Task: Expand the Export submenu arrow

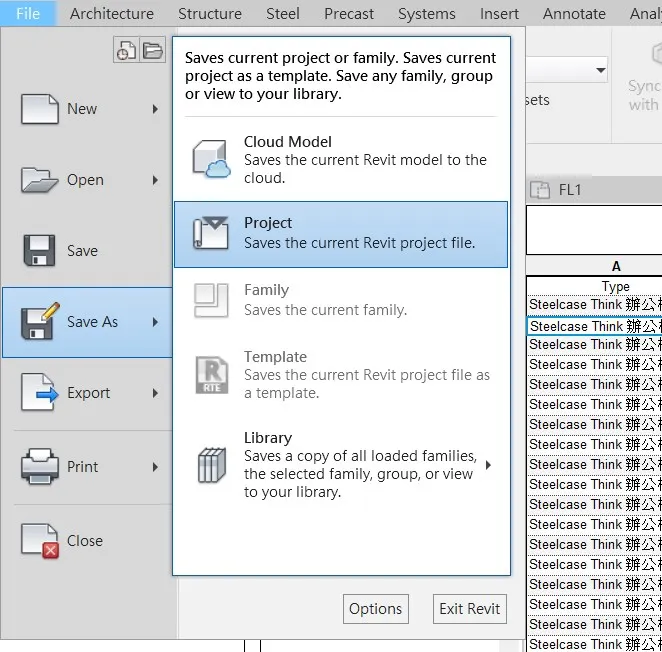Action: coord(155,393)
